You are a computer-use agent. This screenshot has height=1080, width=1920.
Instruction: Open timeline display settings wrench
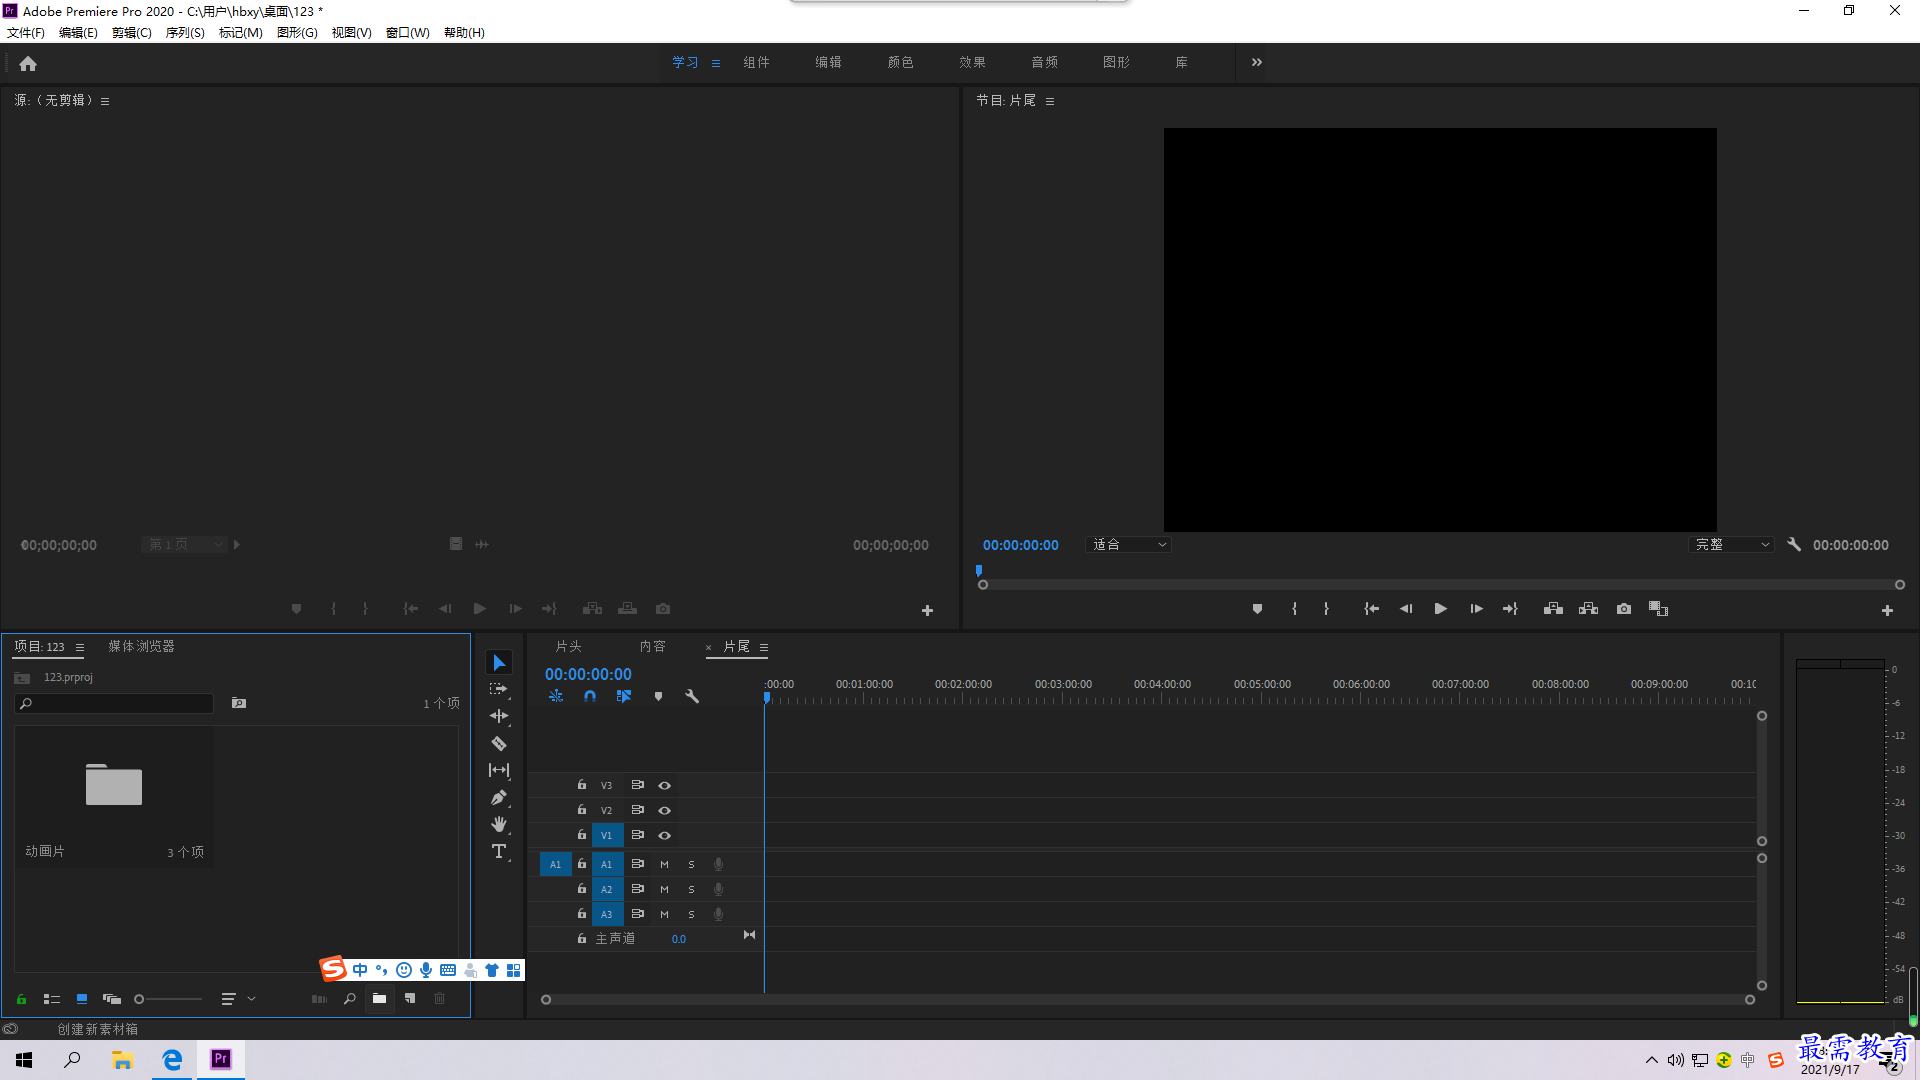pyautogui.click(x=691, y=696)
